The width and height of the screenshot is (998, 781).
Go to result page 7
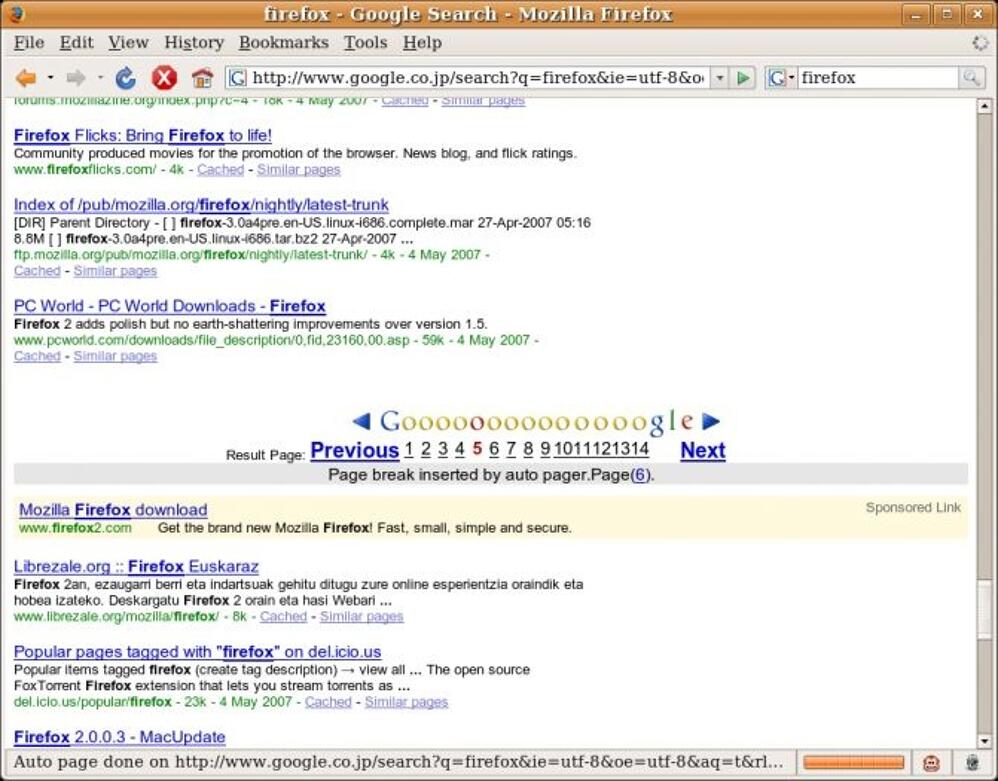510,449
